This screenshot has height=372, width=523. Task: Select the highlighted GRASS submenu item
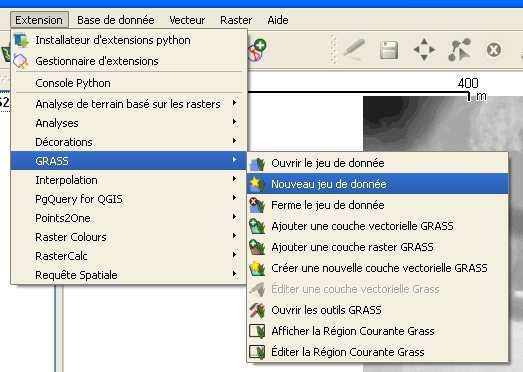tap(129, 161)
